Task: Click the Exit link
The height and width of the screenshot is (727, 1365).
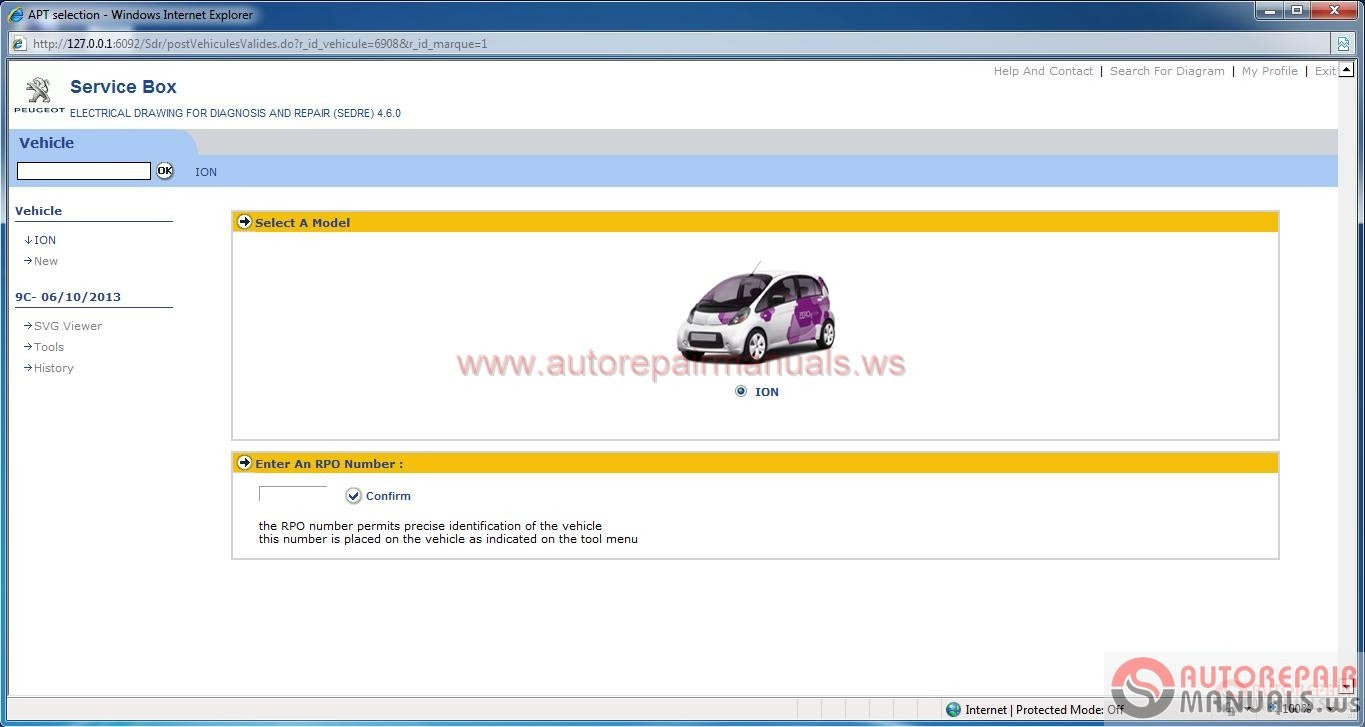Action: 1325,71
